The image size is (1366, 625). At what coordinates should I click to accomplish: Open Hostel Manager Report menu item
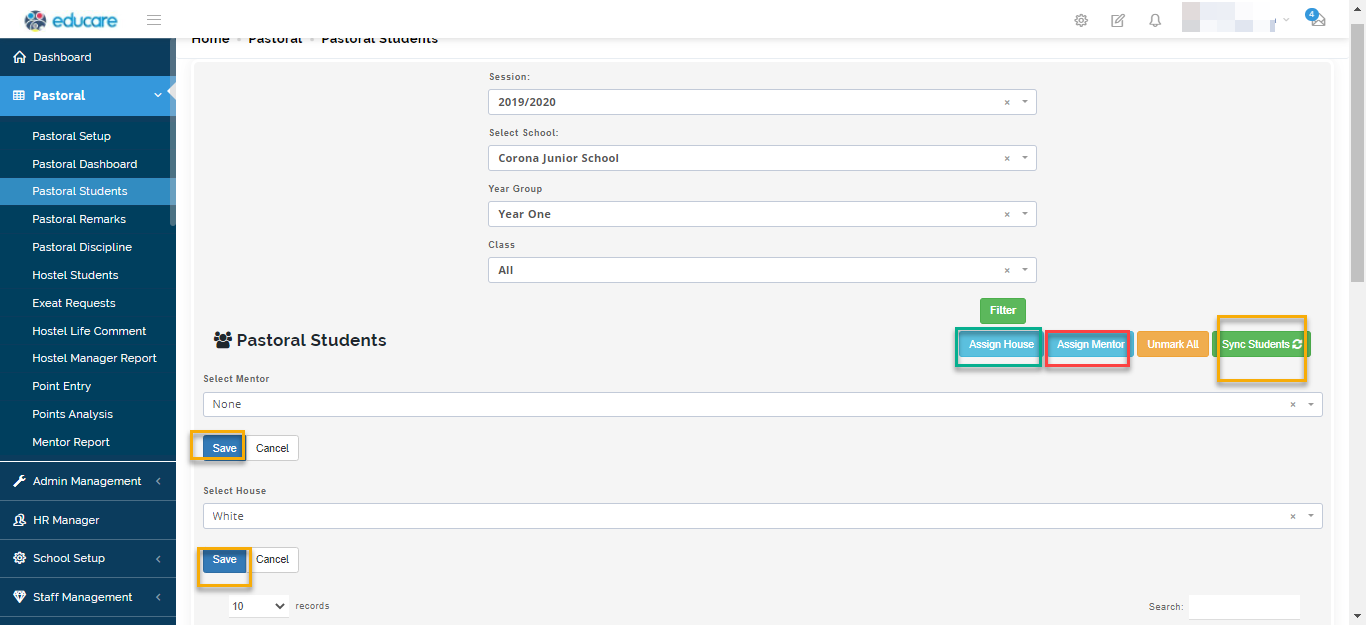coord(94,358)
